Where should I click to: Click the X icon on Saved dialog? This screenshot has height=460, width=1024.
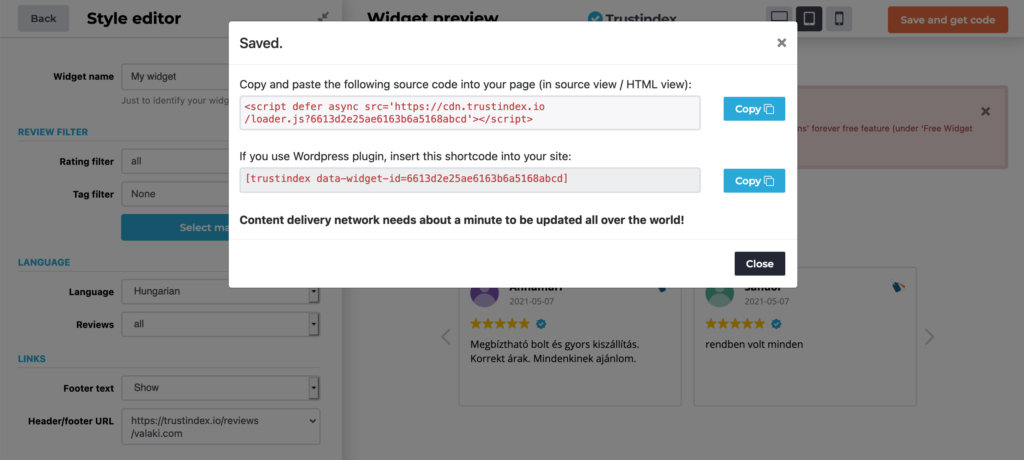[781, 43]
